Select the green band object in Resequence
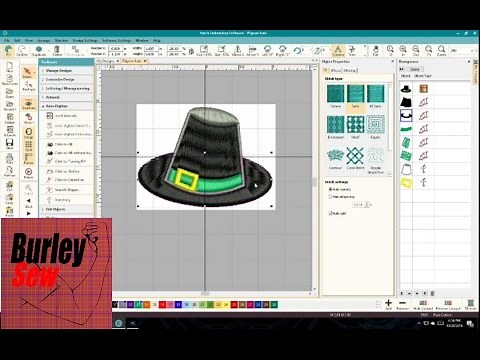The height and width of the screenshot is (360, 480). (x=406, y=129)
